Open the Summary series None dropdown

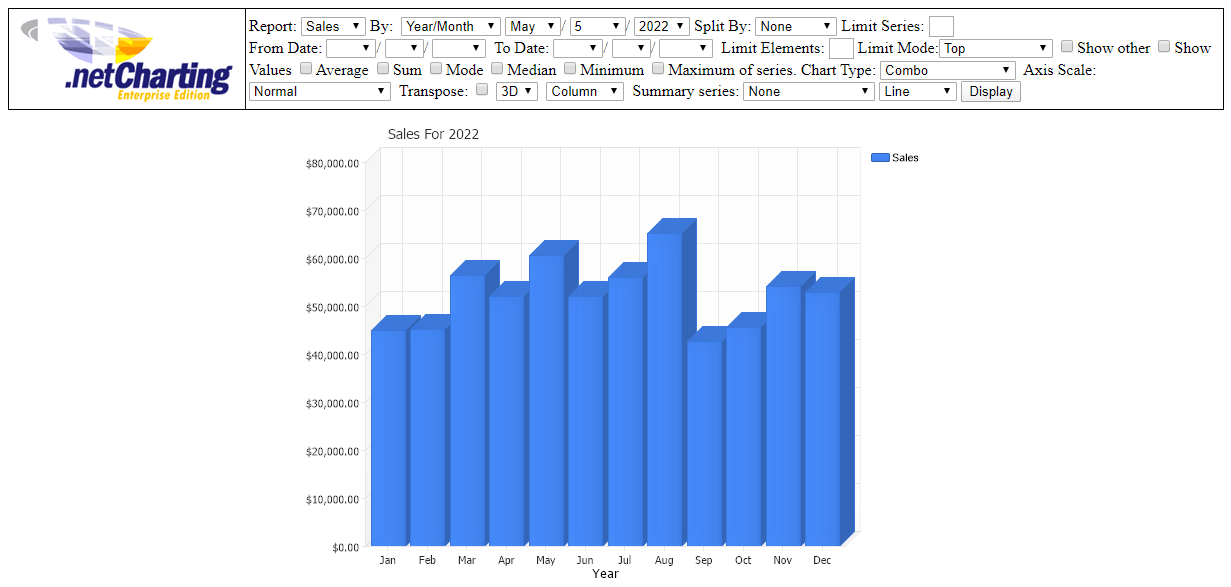coord(809,91)
